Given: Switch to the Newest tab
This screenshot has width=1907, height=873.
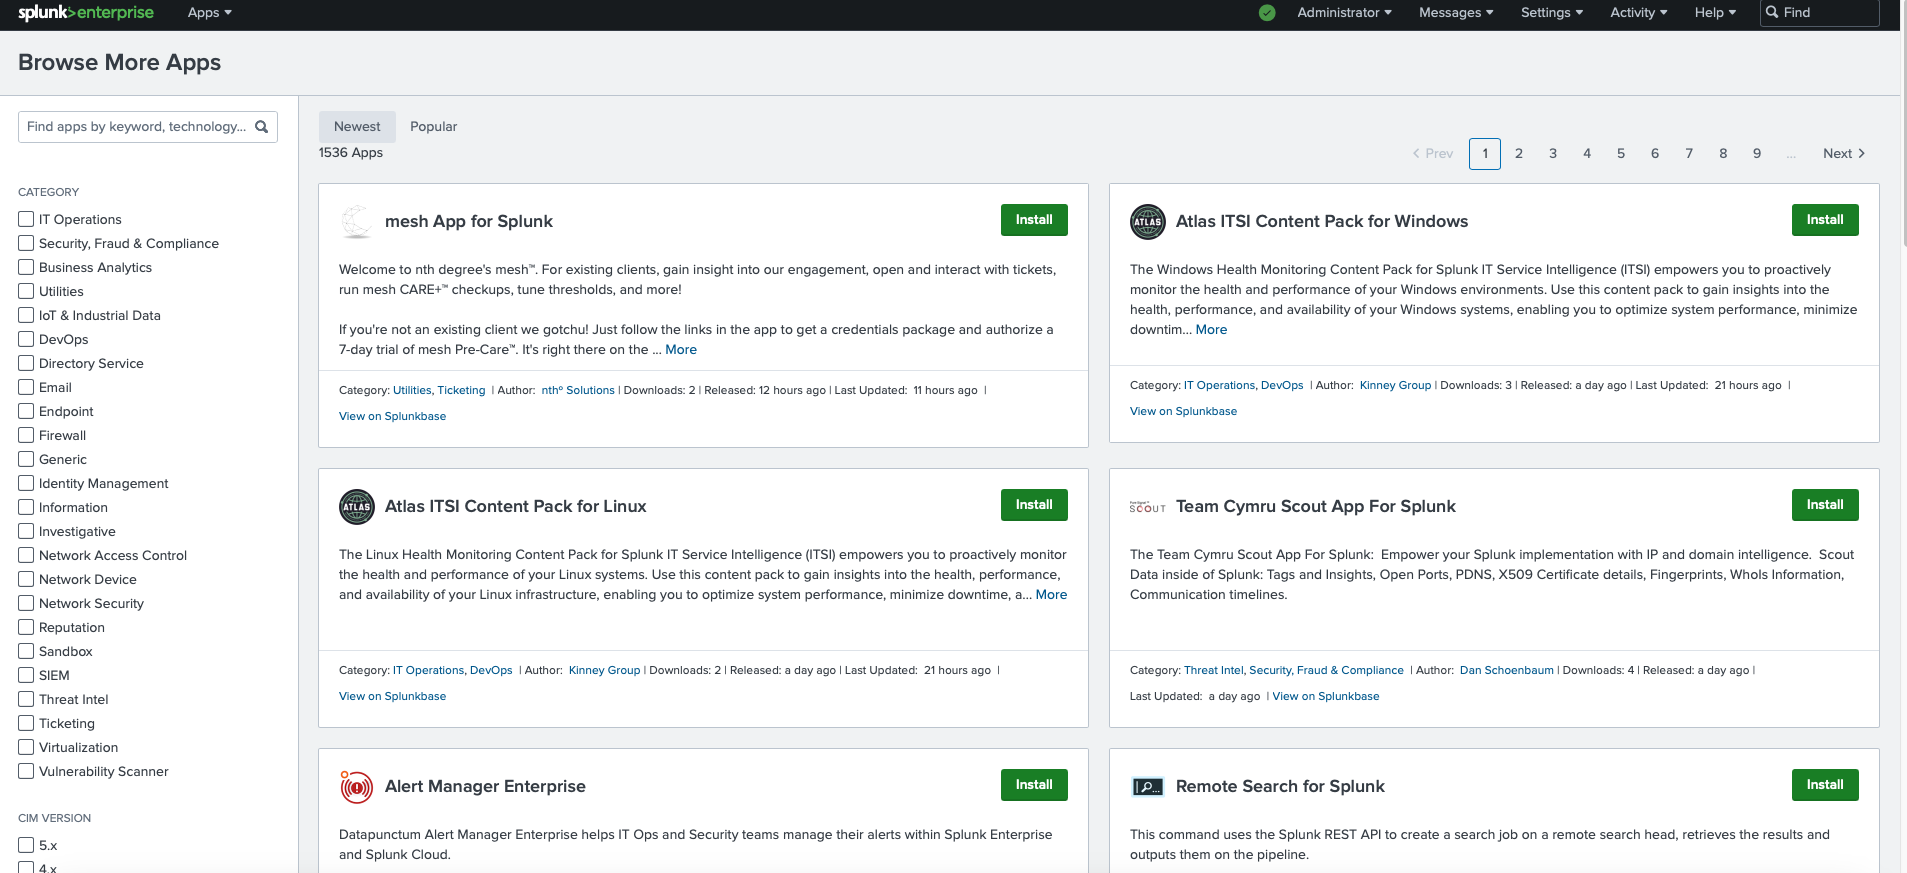Looking at the screenshot, I should (x=357, y=127).
